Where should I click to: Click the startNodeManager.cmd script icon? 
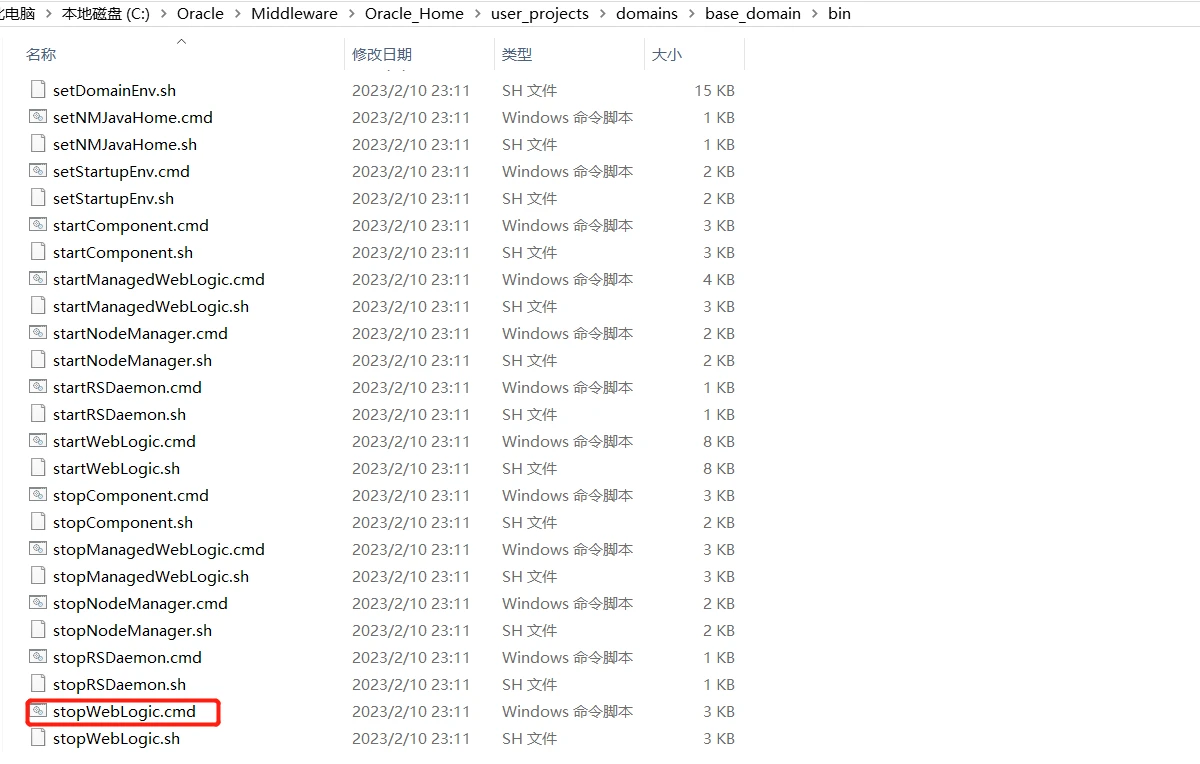point(38,333)
